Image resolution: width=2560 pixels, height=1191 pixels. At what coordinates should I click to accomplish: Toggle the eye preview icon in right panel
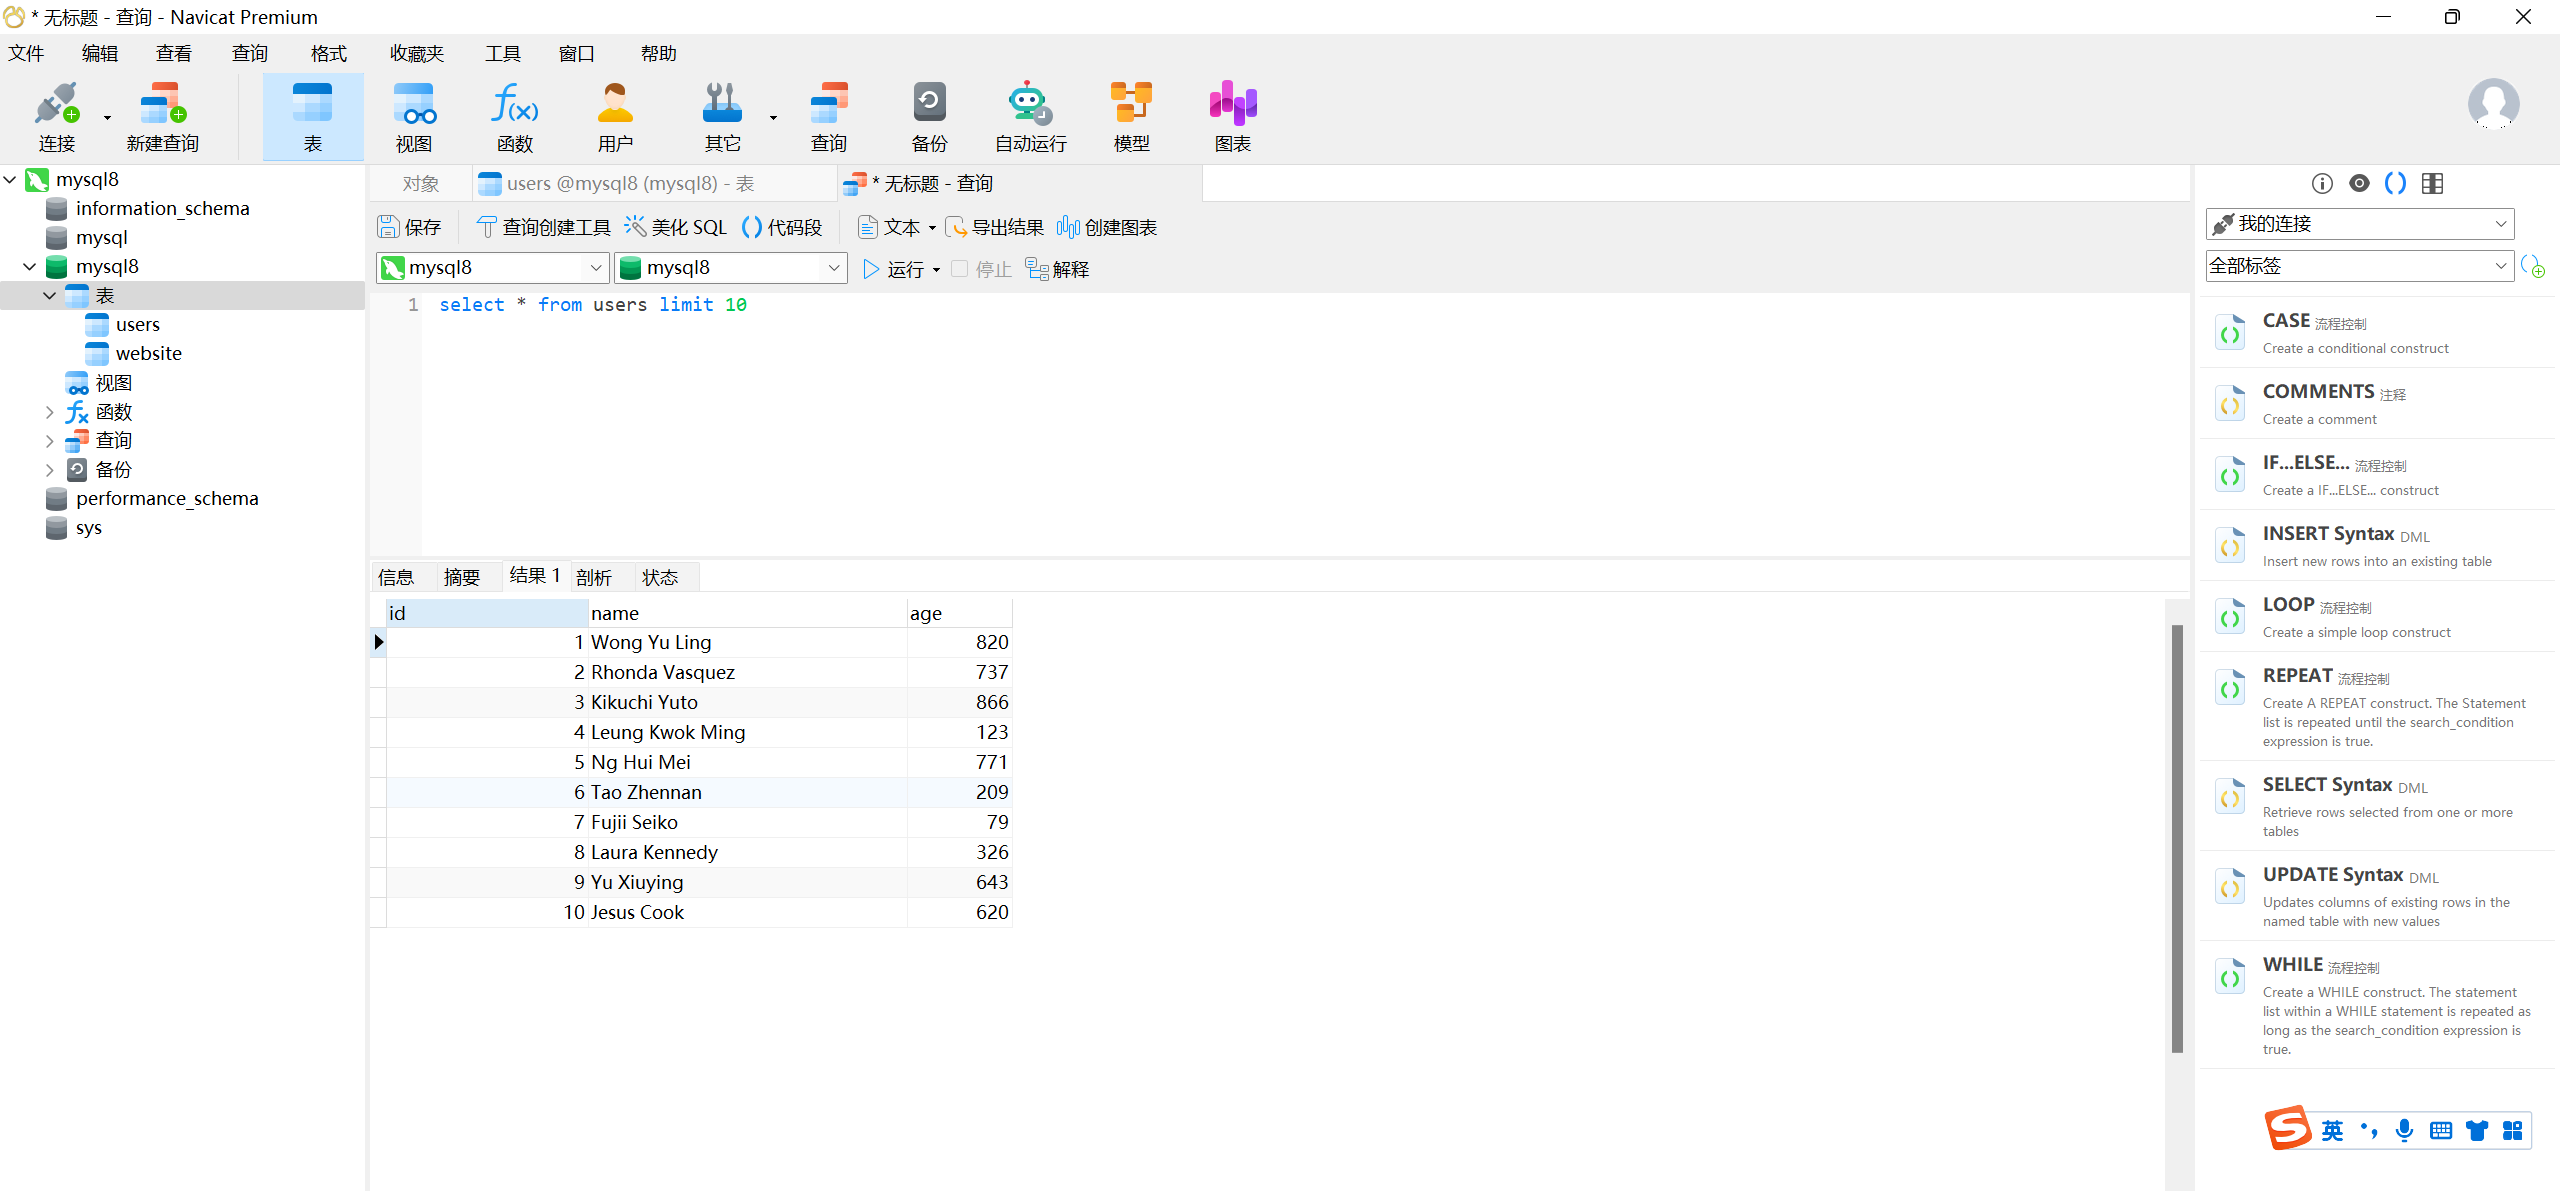pyautogui.click(x=2359, y=183)
